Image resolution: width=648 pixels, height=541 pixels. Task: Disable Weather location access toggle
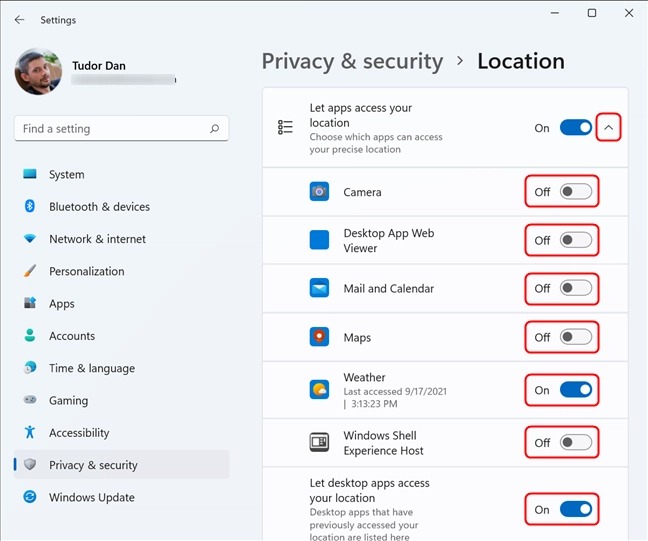(x=576, y=390)
